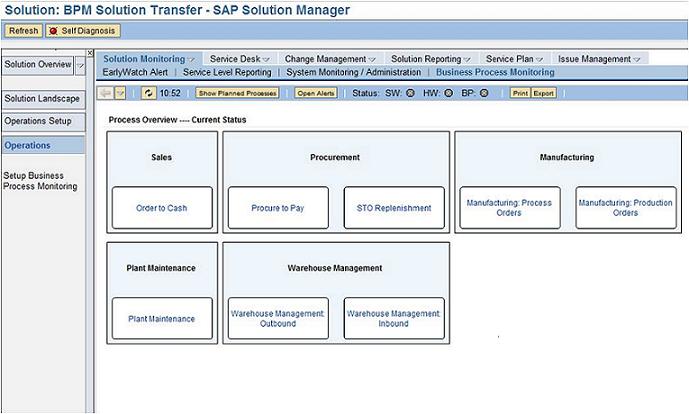Click the top Refresh button
Viewport: 689px width, 414px height.
(23, 31)
